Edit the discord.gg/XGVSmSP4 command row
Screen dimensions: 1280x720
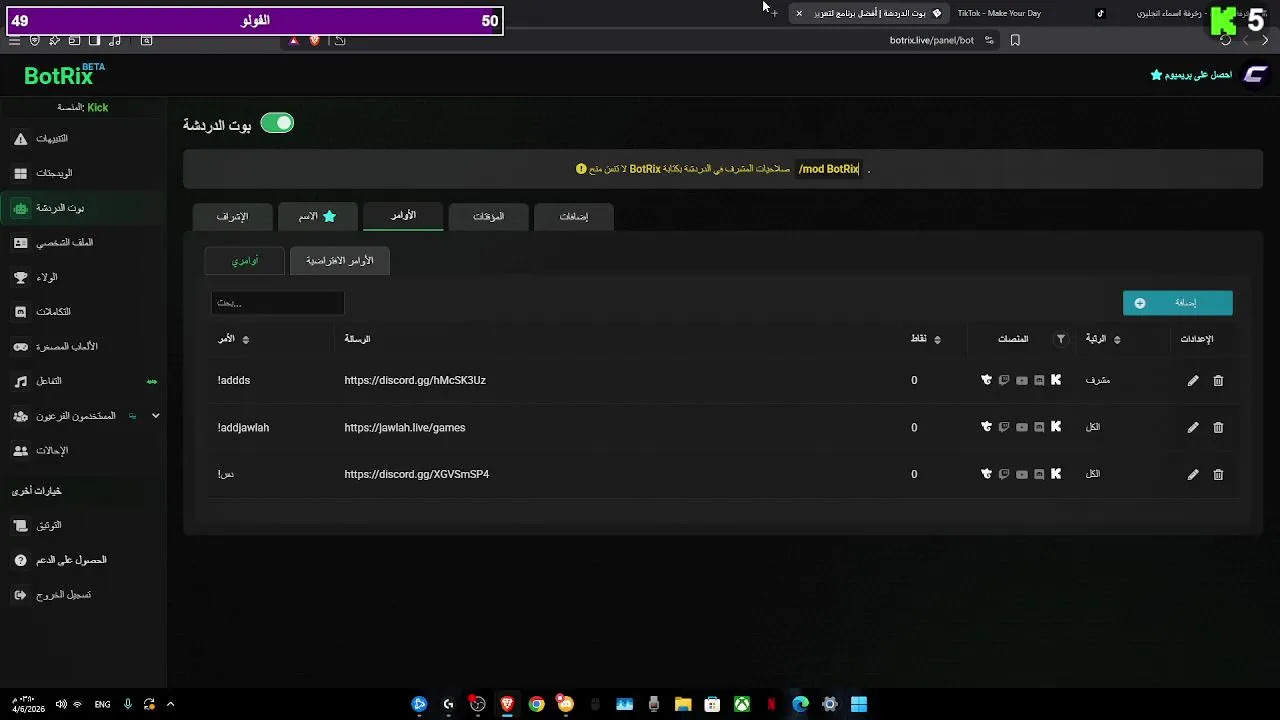1193,474
